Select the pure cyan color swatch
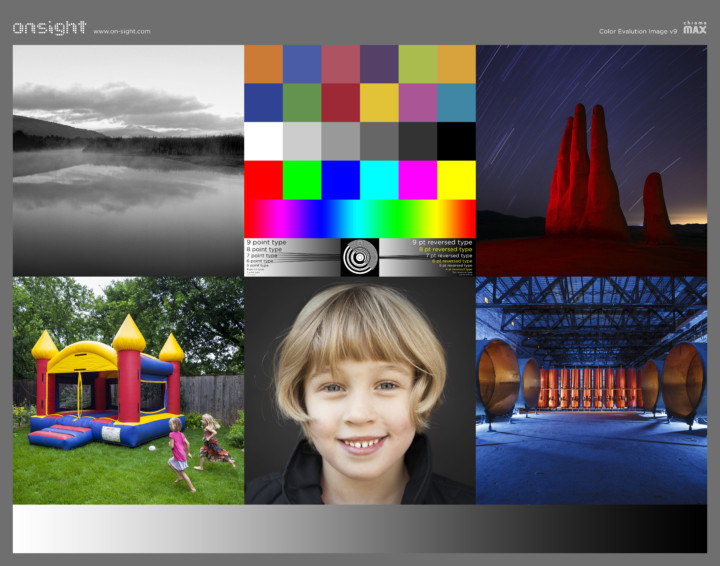The width and height of the screenshot is (720, 566). tap(379, 180)
